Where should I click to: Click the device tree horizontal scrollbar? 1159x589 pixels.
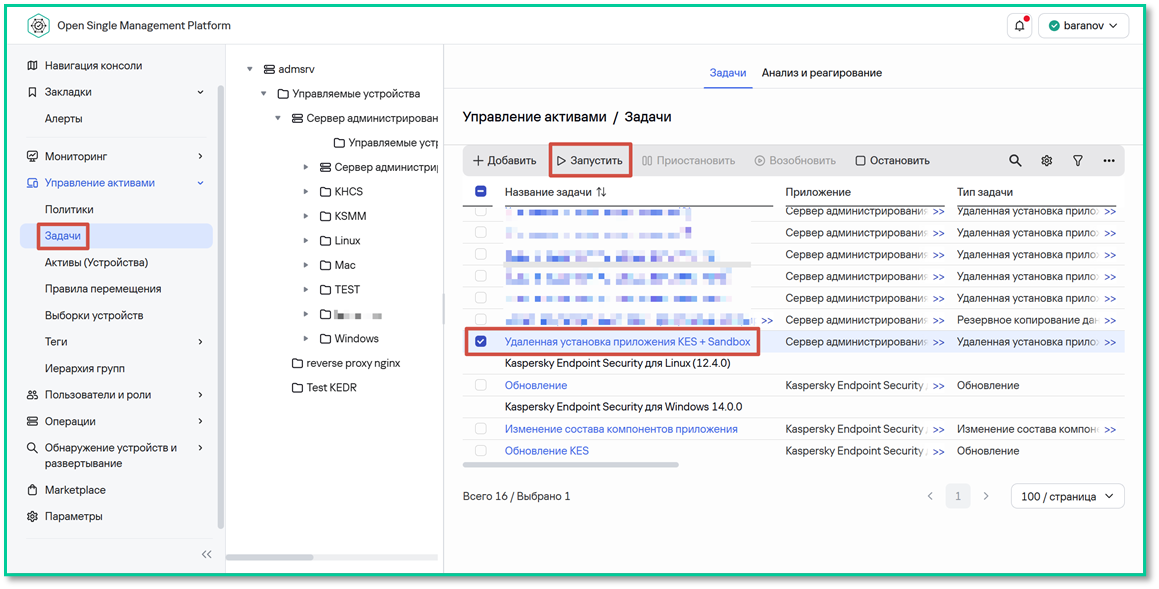pyautogui.click(x=268, y=557)
